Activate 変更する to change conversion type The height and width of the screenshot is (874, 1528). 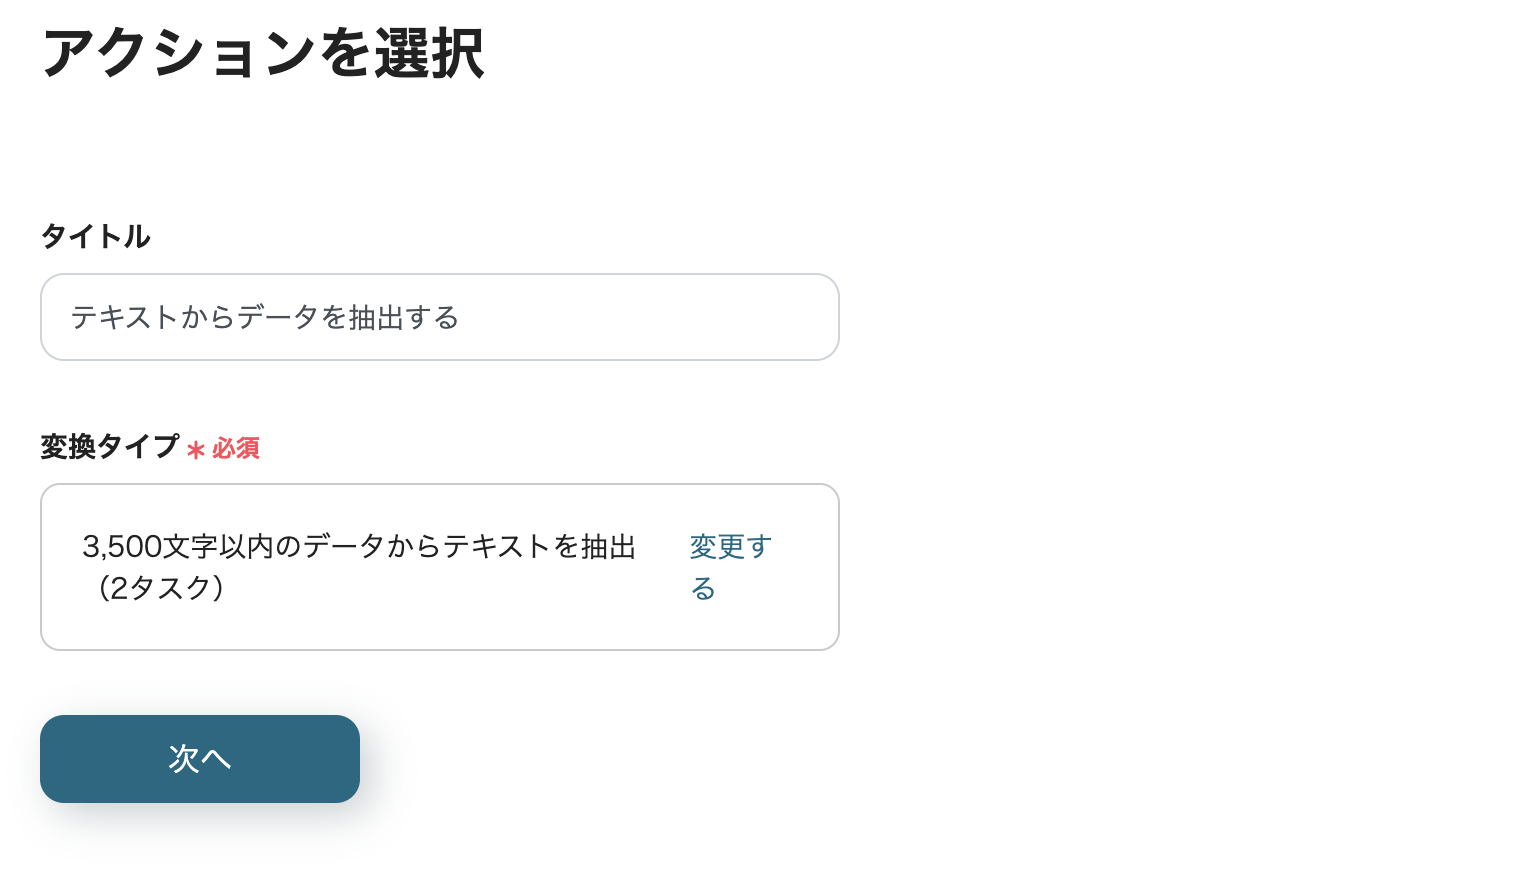[x=730, y=566]
